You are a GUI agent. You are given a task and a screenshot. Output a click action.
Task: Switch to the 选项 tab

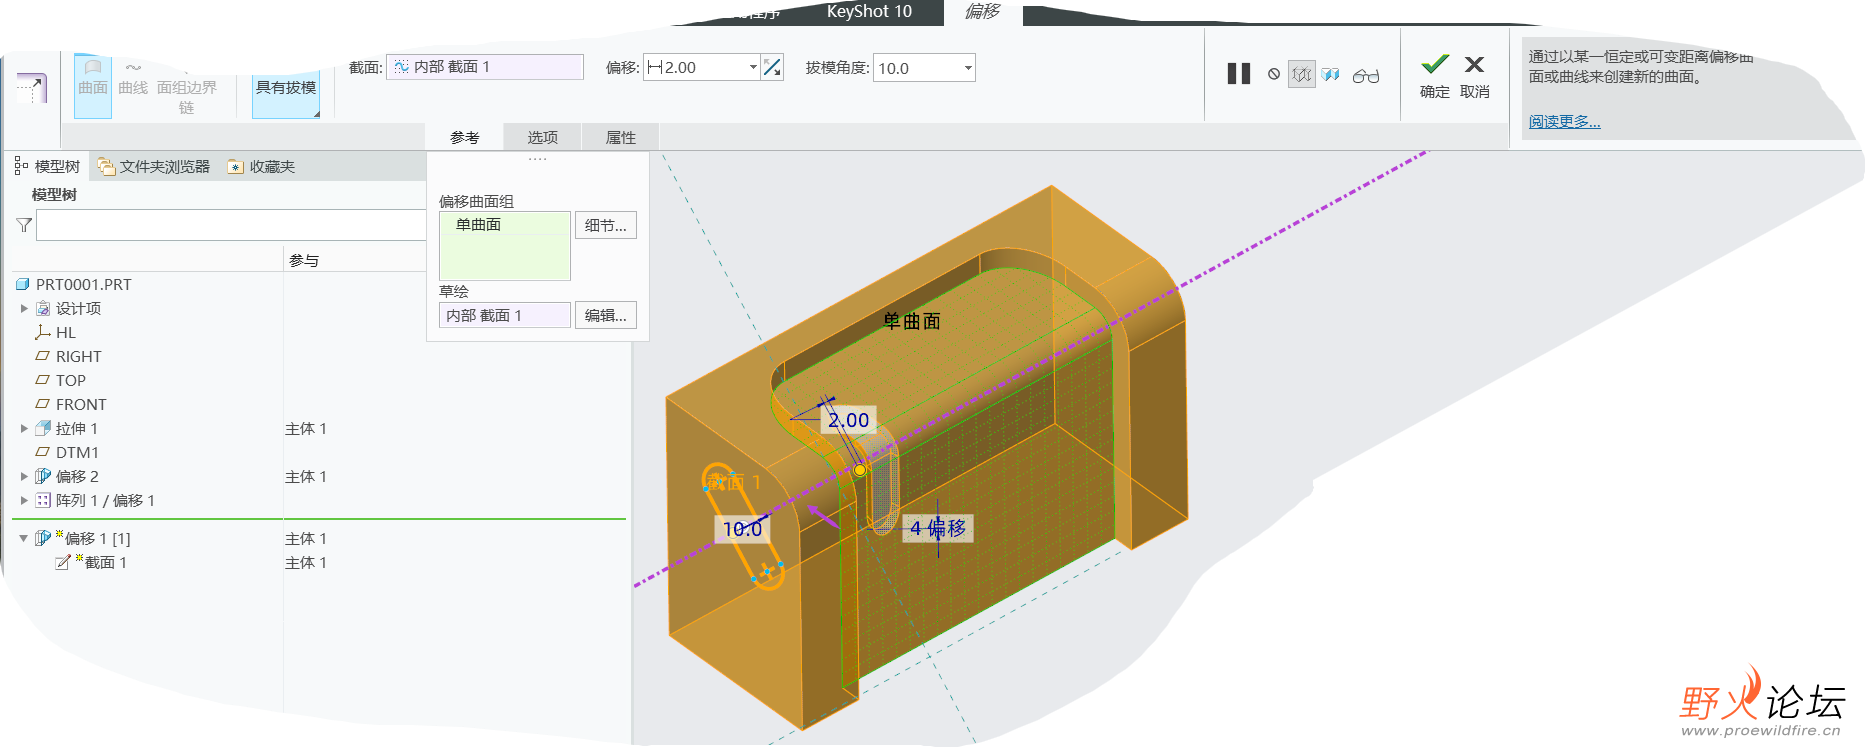point(542,137)
